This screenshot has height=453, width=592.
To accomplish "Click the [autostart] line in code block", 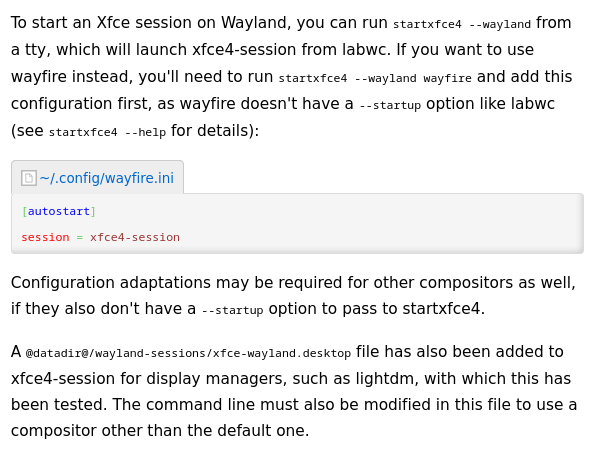I will (x=59, y=211).
